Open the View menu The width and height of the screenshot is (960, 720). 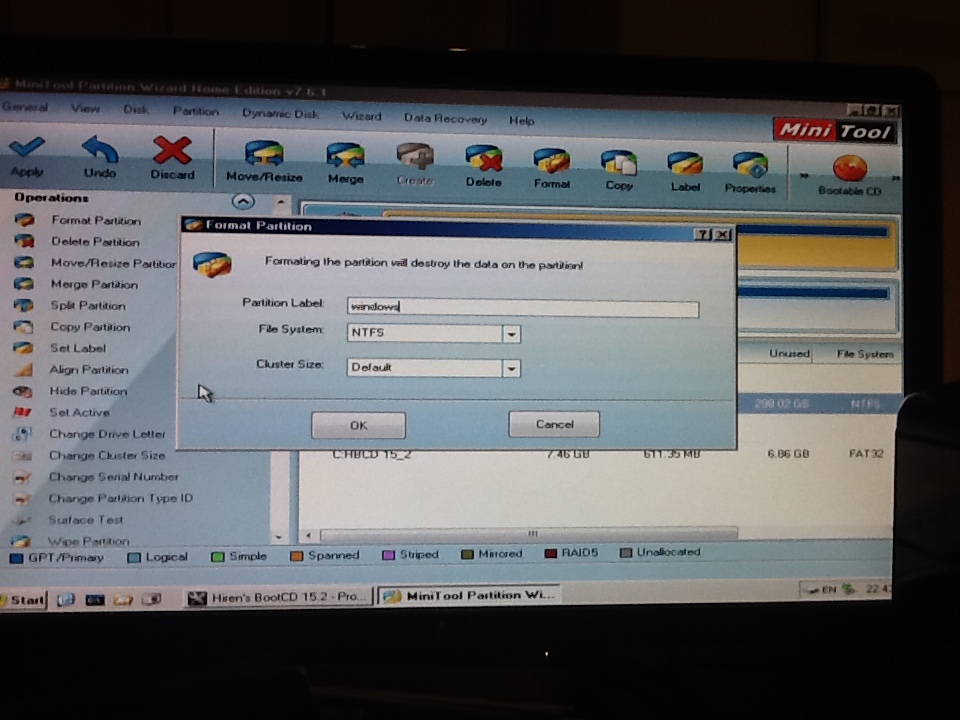tap(85, 108)
